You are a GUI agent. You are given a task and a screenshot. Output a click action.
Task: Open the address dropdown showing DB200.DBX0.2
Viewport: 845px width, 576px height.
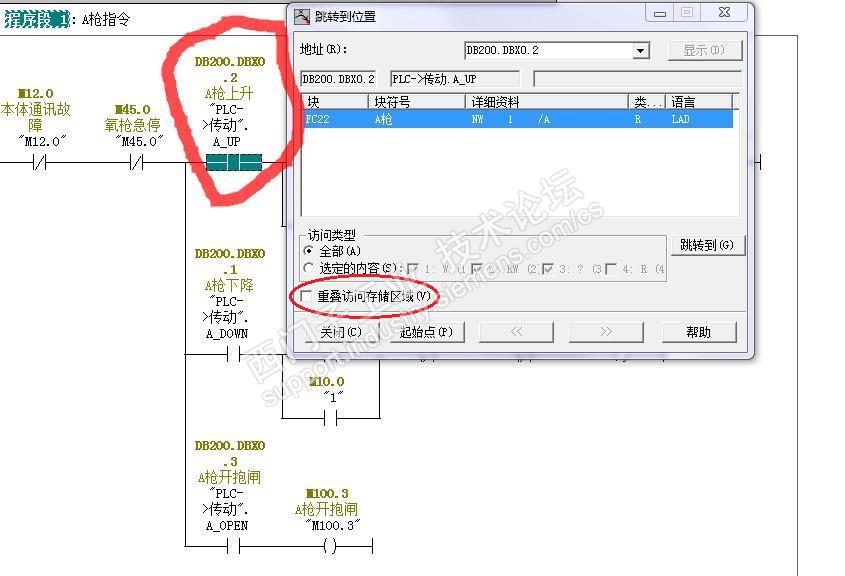(640, 51)
